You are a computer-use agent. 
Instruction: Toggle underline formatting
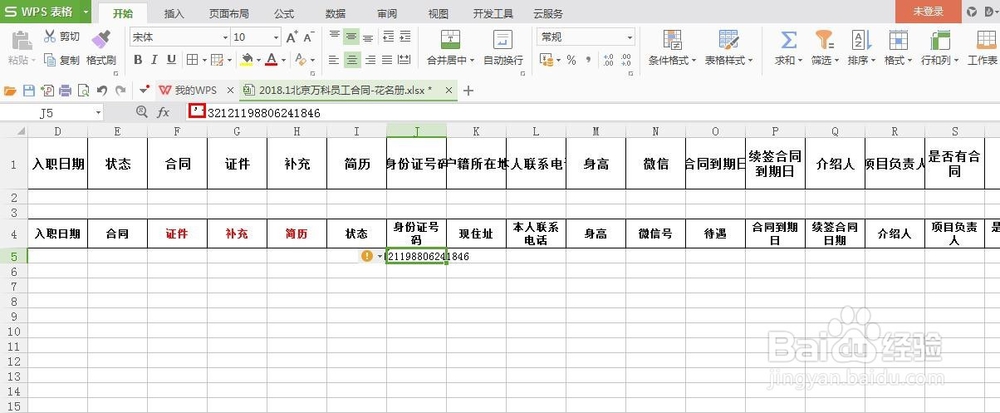point(171,60)
